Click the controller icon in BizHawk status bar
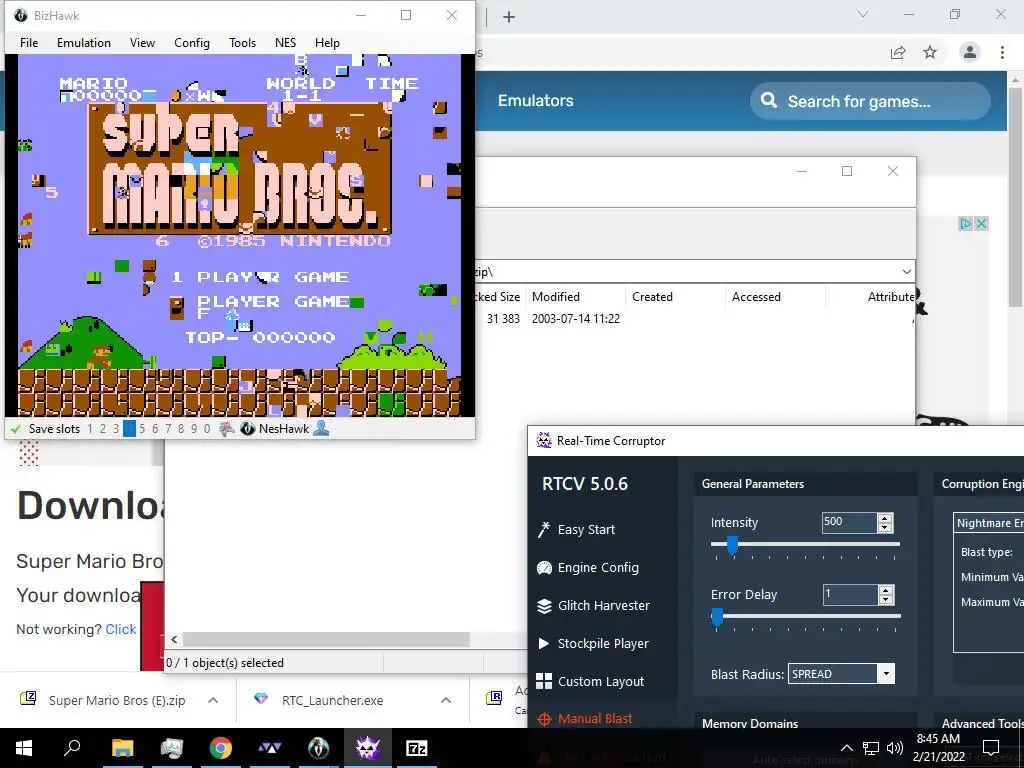Image resolution: width=1024 pixels, height=768 pixels. coord(226,428)
